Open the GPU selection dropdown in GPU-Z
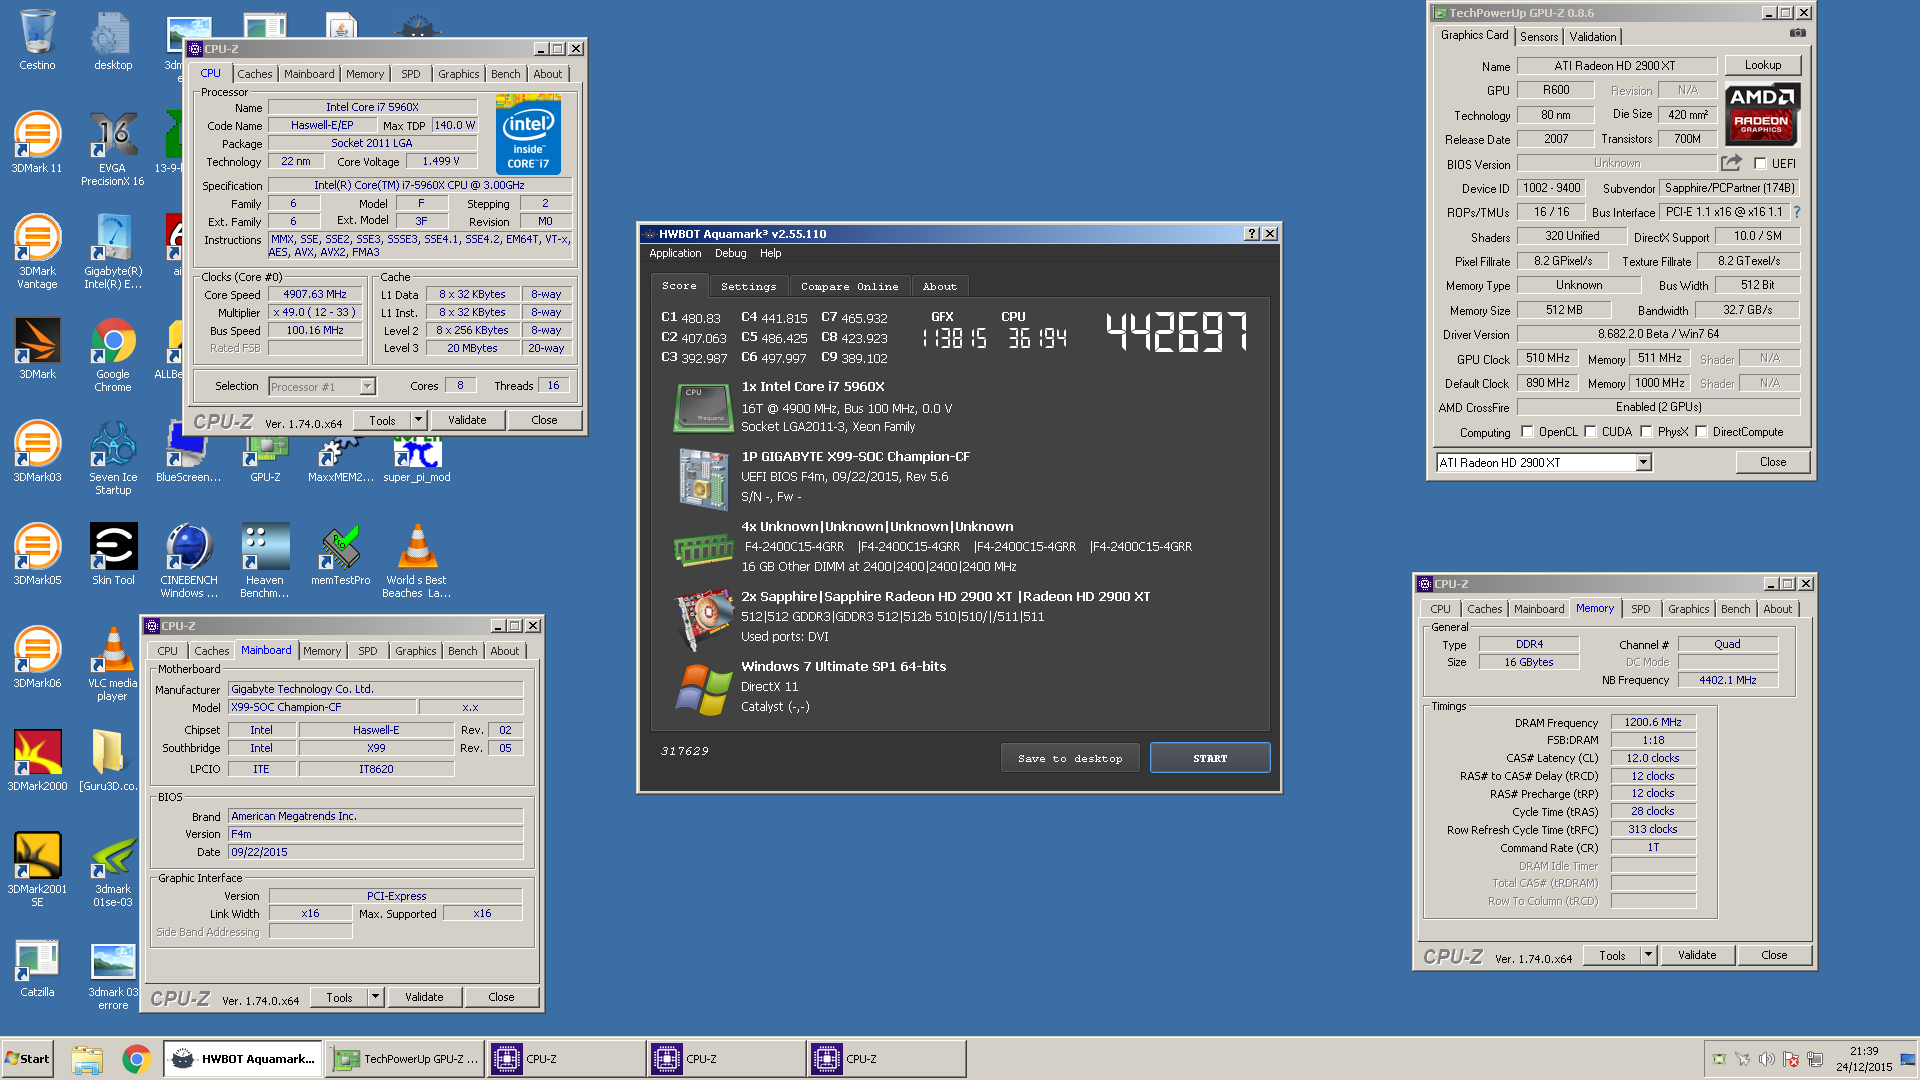Screen dimensions: 1920x1080 (1643, 462)
